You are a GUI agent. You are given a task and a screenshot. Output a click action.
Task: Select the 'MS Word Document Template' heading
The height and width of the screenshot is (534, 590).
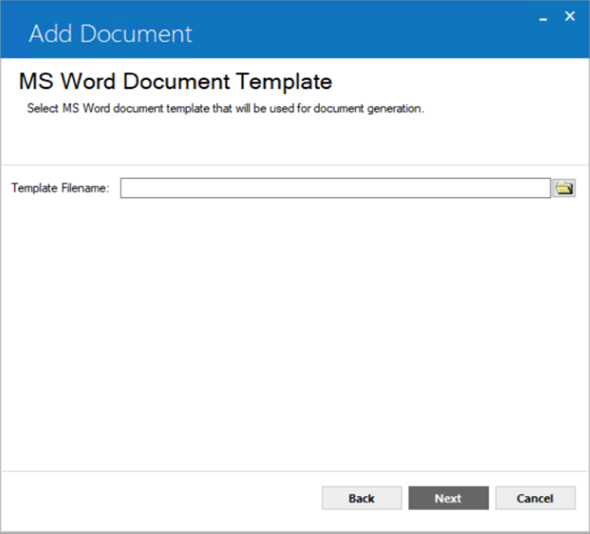[x=175, y=81]
